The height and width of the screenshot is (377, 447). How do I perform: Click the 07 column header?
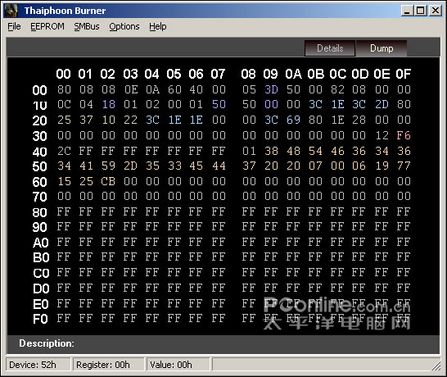pyautogui.click(x=218, y=74)
